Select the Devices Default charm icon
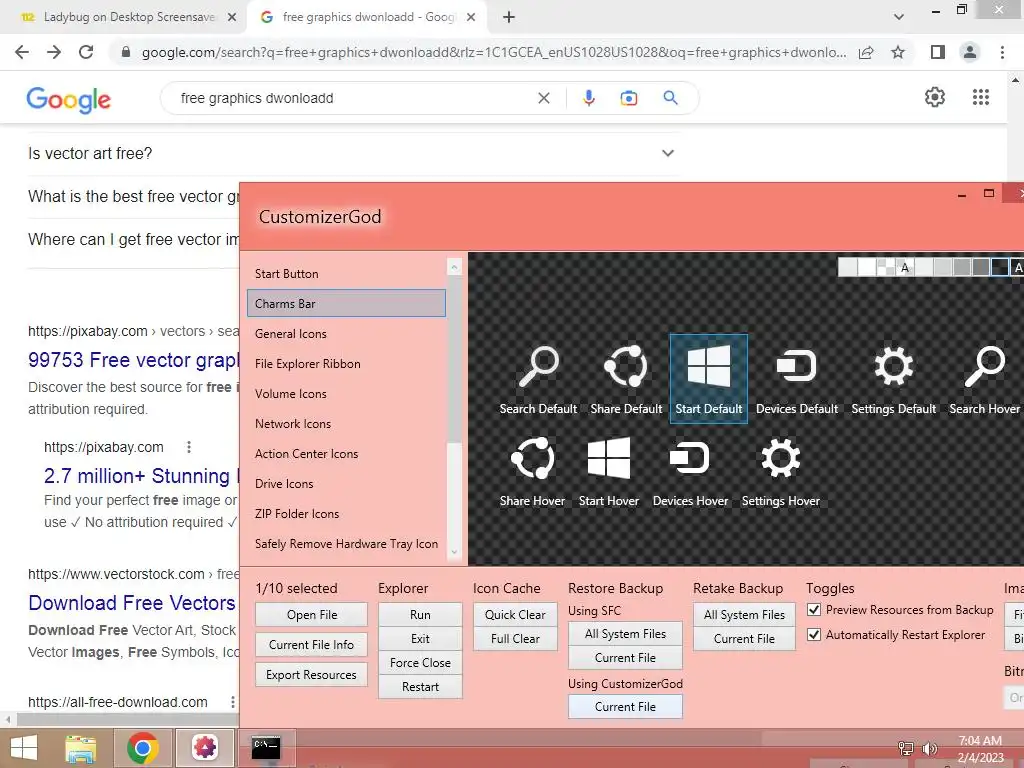Viewport: 1024px width, 768px height. [797, 378]
